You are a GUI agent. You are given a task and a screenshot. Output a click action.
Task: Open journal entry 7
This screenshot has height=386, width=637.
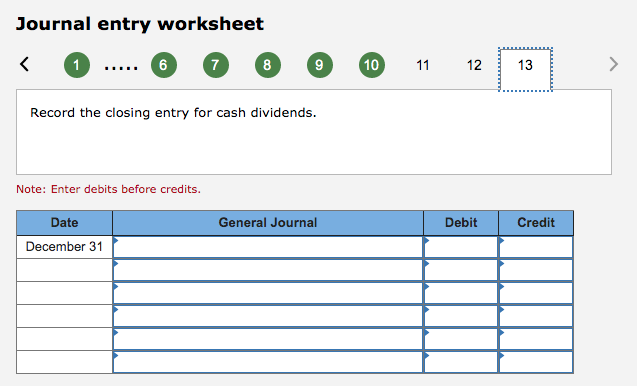pos(216,65)
